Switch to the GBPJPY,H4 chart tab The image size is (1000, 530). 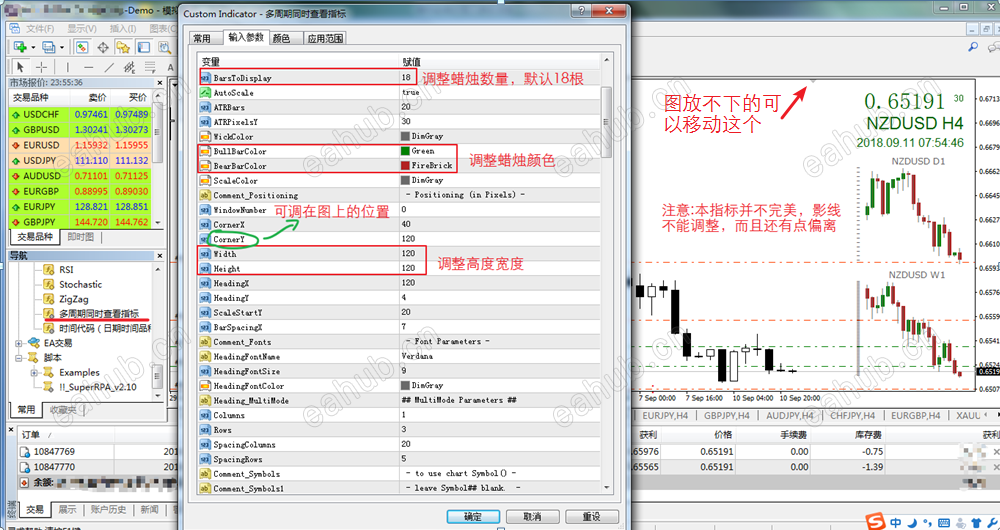pyautogui.click(x=726, y=415)
